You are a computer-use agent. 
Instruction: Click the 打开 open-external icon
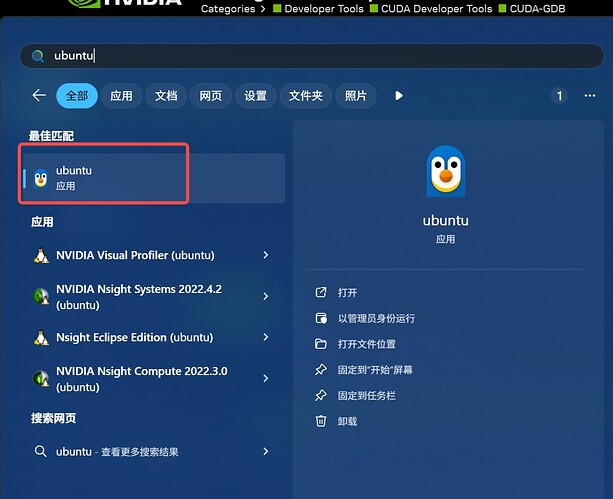pyautogui.click(x=321, y=292)
